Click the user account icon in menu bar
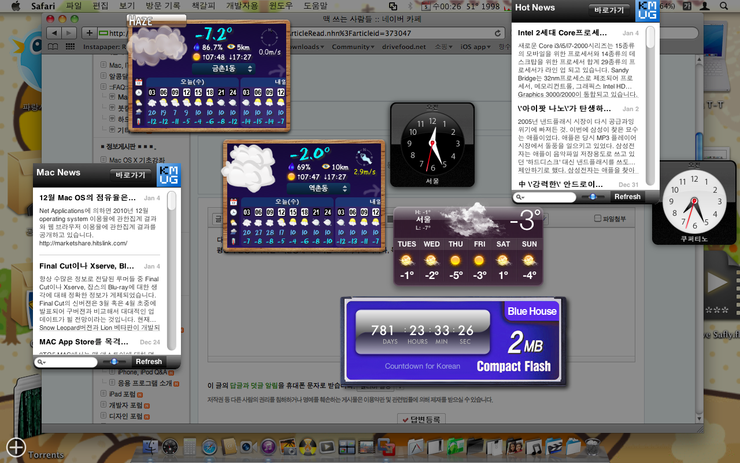The height and width of the screenshot is (463, 740). click(x=704, y=6)
